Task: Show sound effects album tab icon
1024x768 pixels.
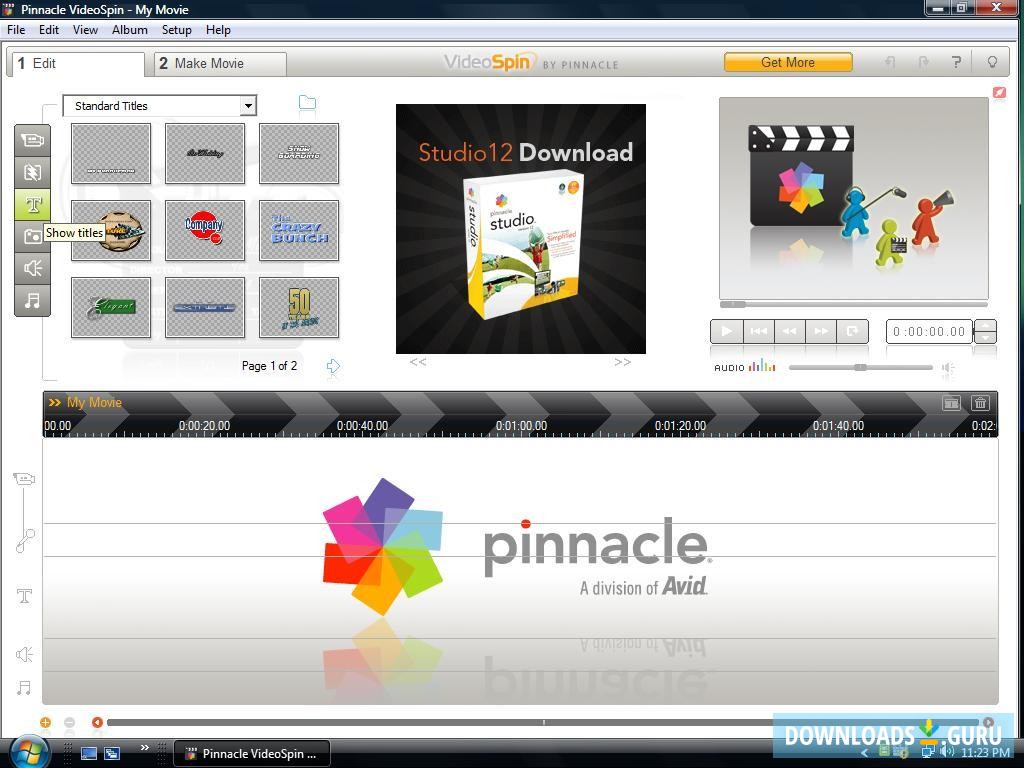Action: click(32, 268)
